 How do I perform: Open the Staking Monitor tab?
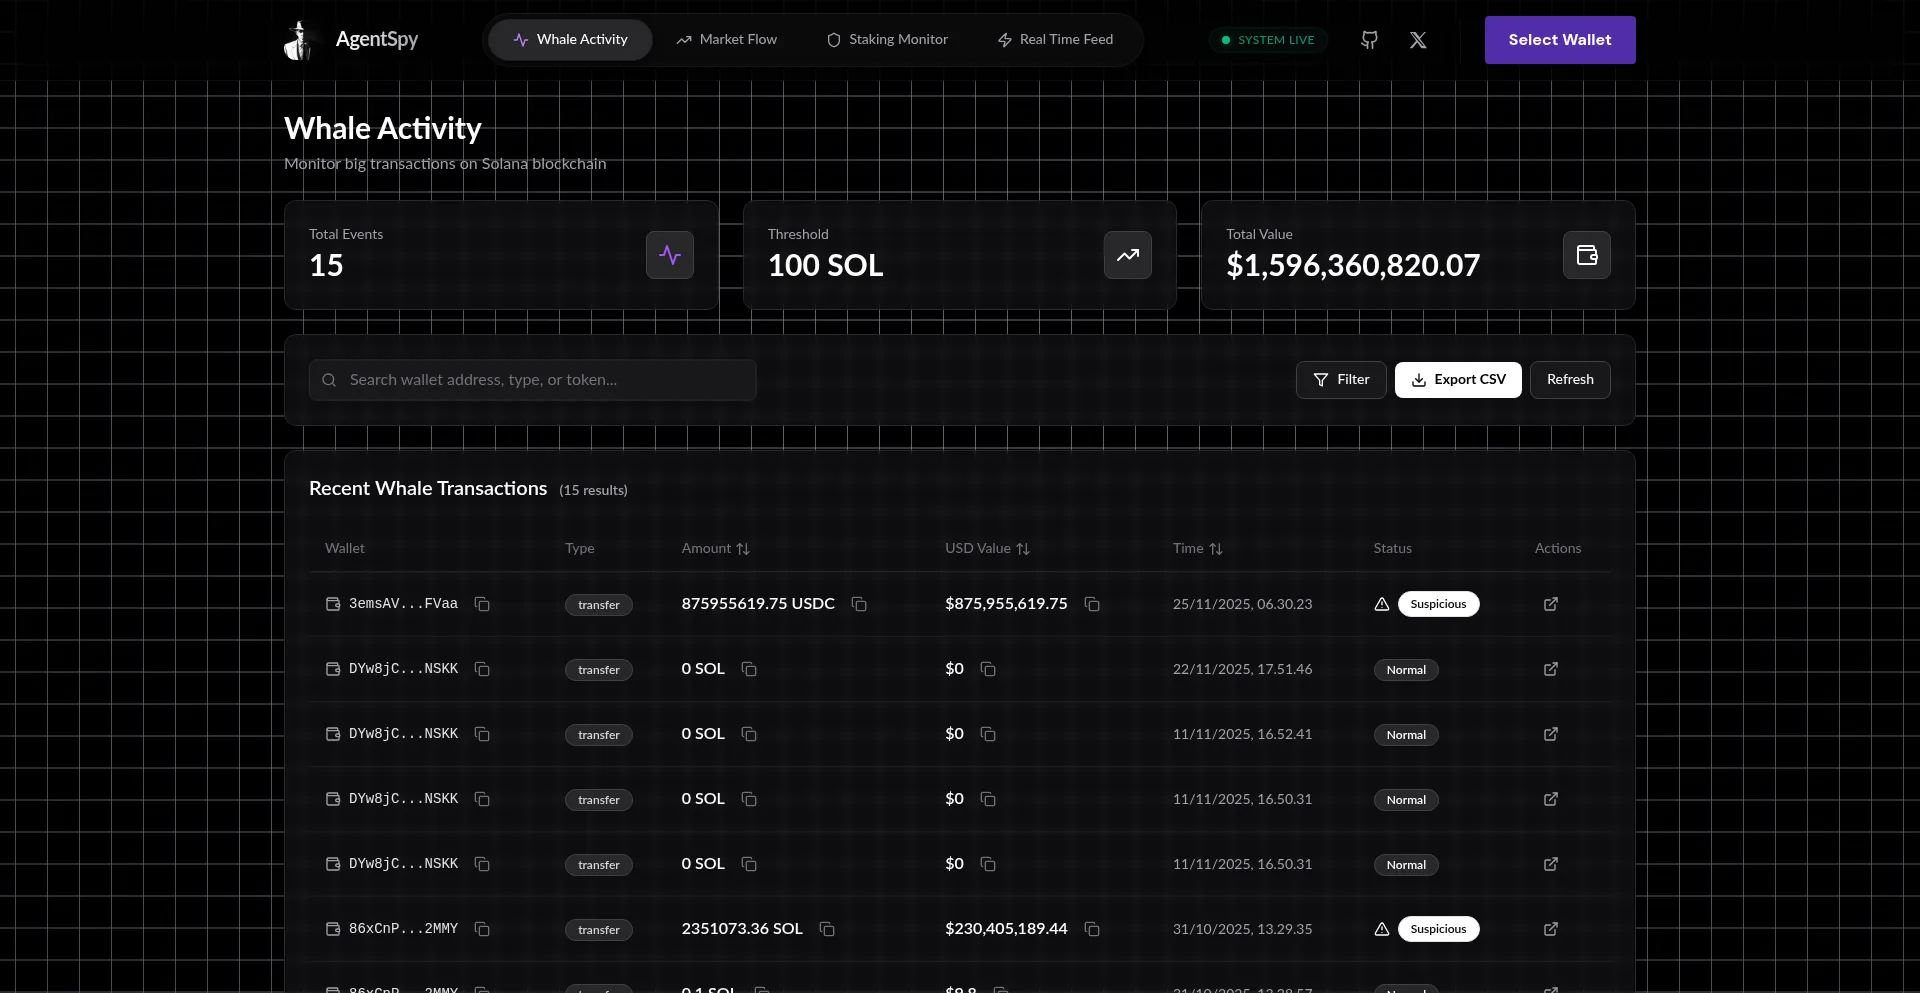point(887,40)
